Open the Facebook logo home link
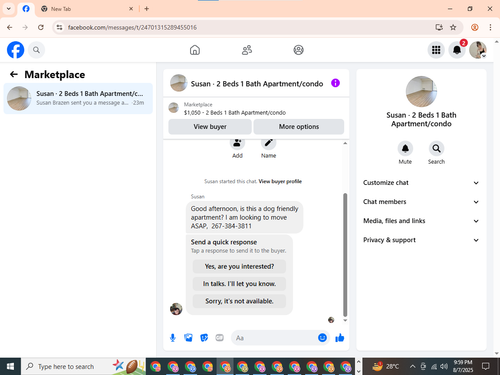 click(15, 50)
